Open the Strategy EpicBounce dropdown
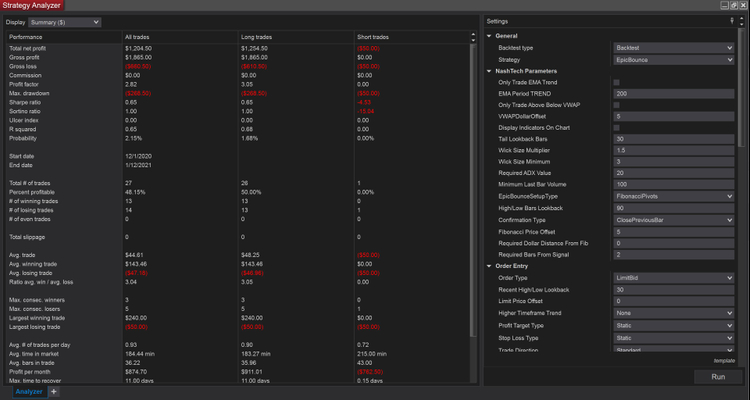The width and height of the screenshot is (750, 400). tap(673, 59)
